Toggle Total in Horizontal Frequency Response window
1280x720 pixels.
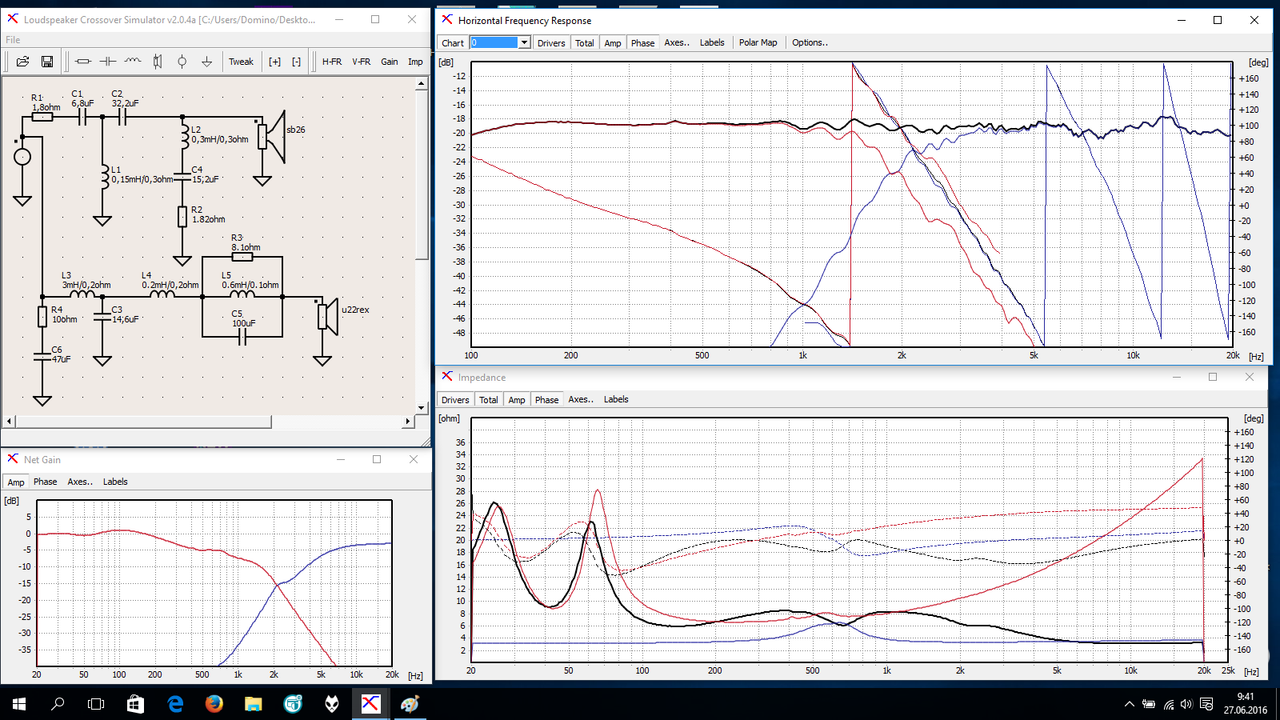[584, 43]
